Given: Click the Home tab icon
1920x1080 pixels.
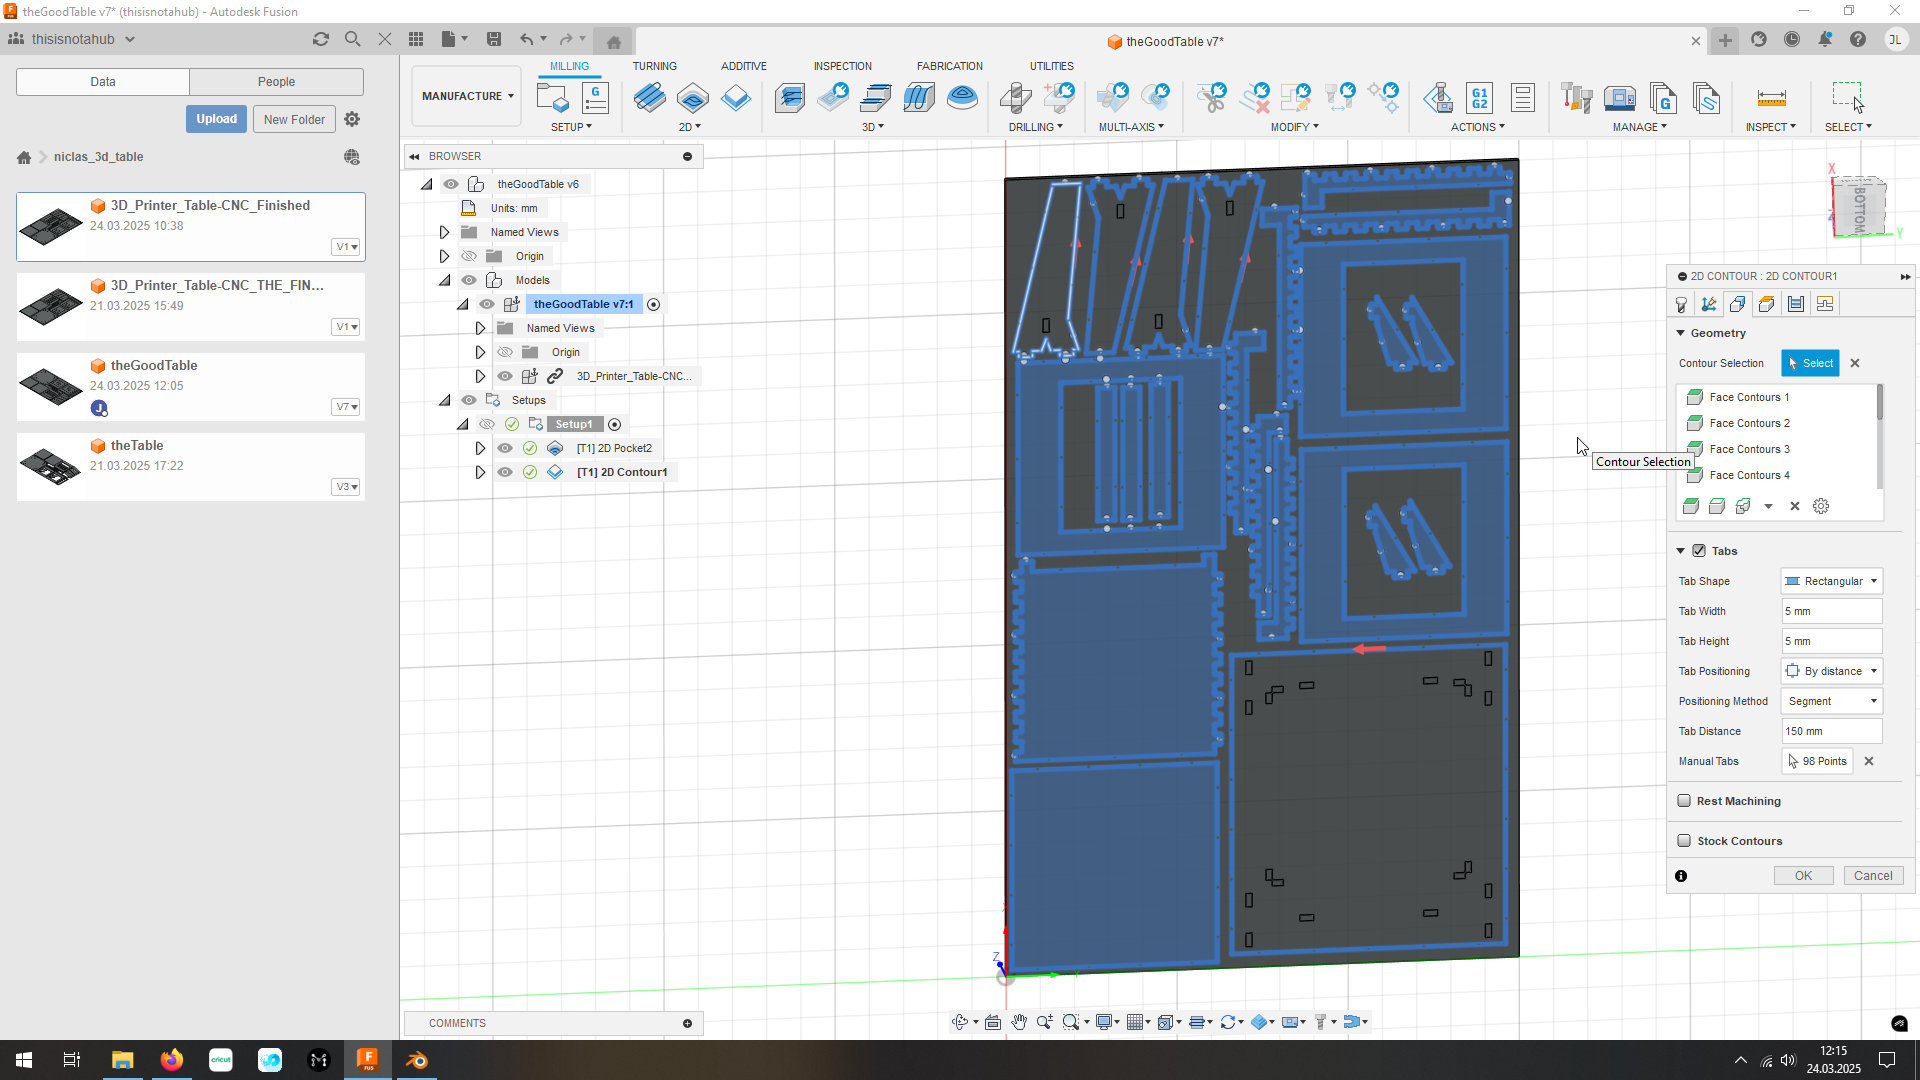Looking at the screenshot, I should tap(614, 41).
